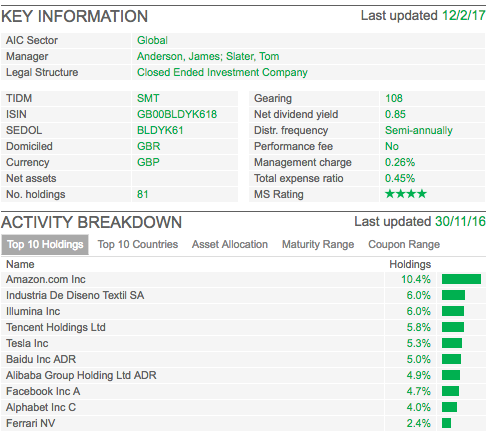Click the Gearing value 108

394,98
